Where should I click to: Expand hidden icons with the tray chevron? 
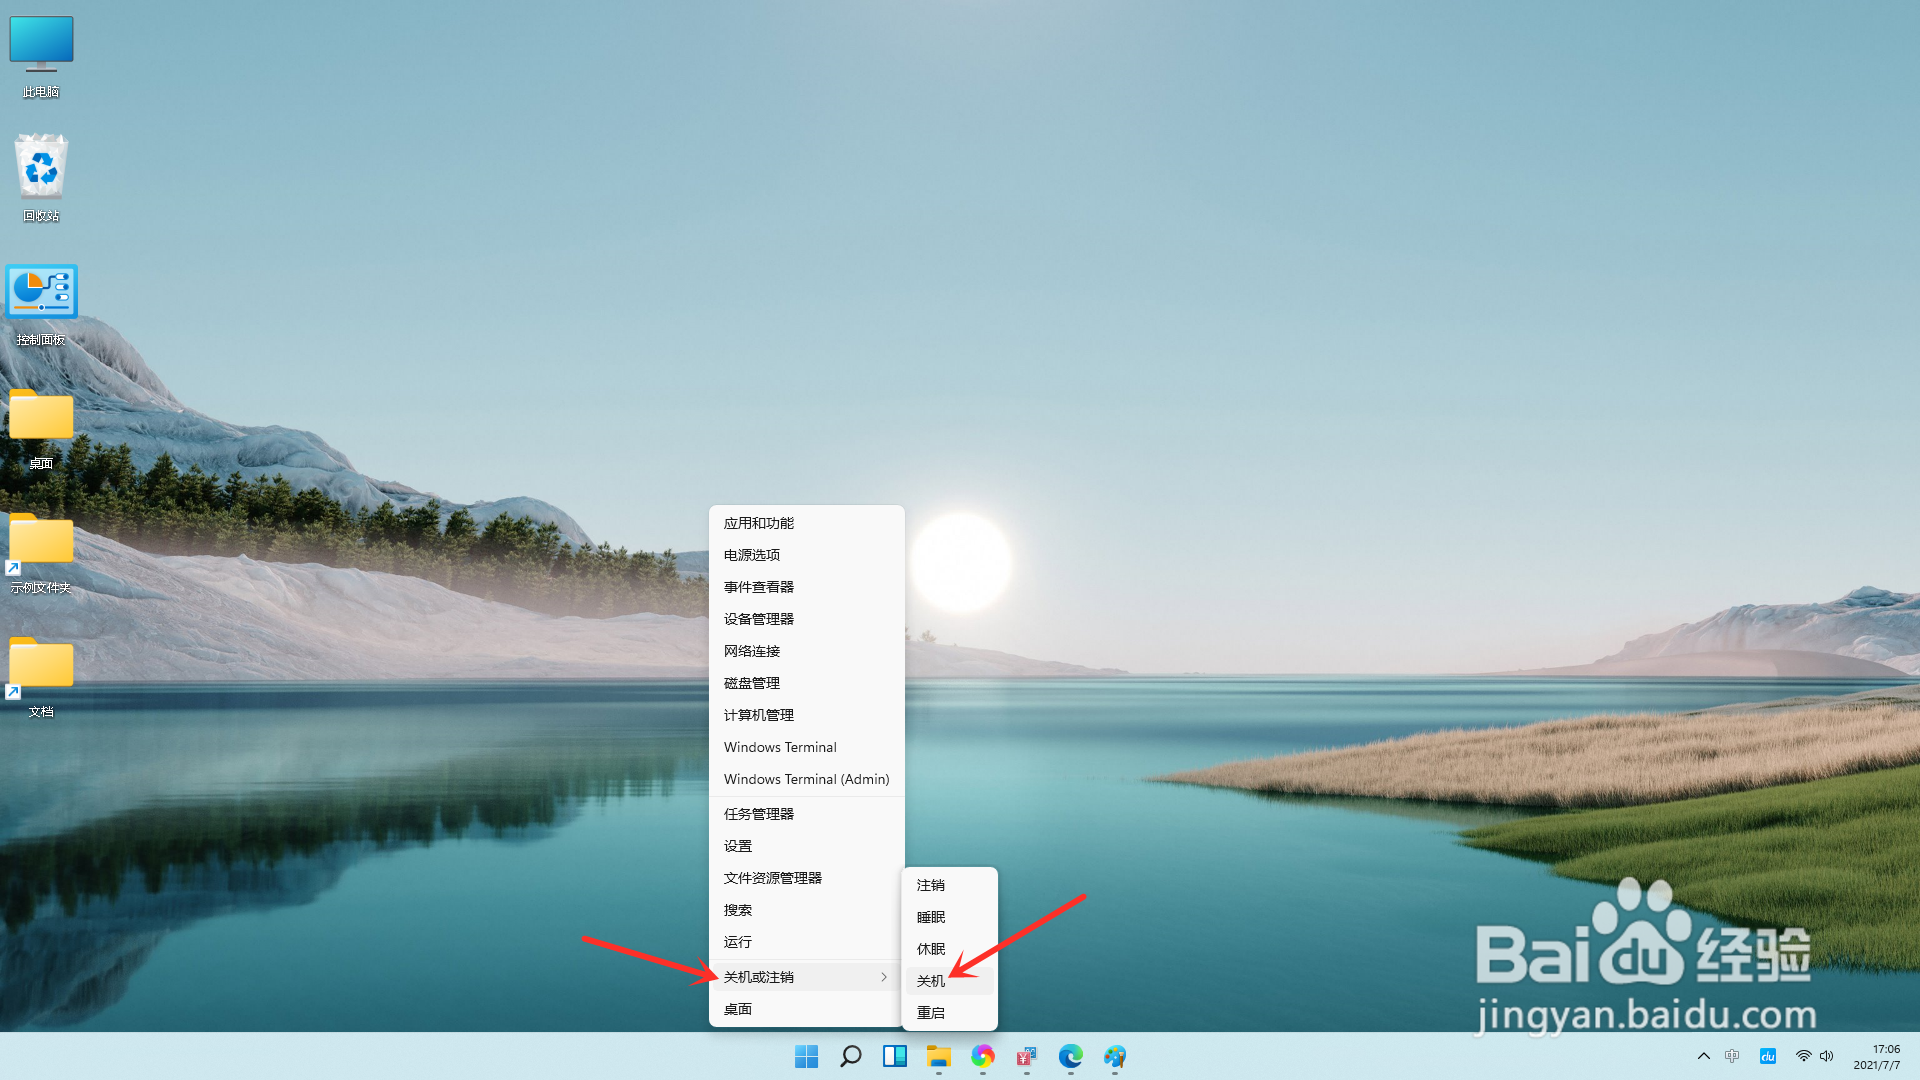1704,1056
